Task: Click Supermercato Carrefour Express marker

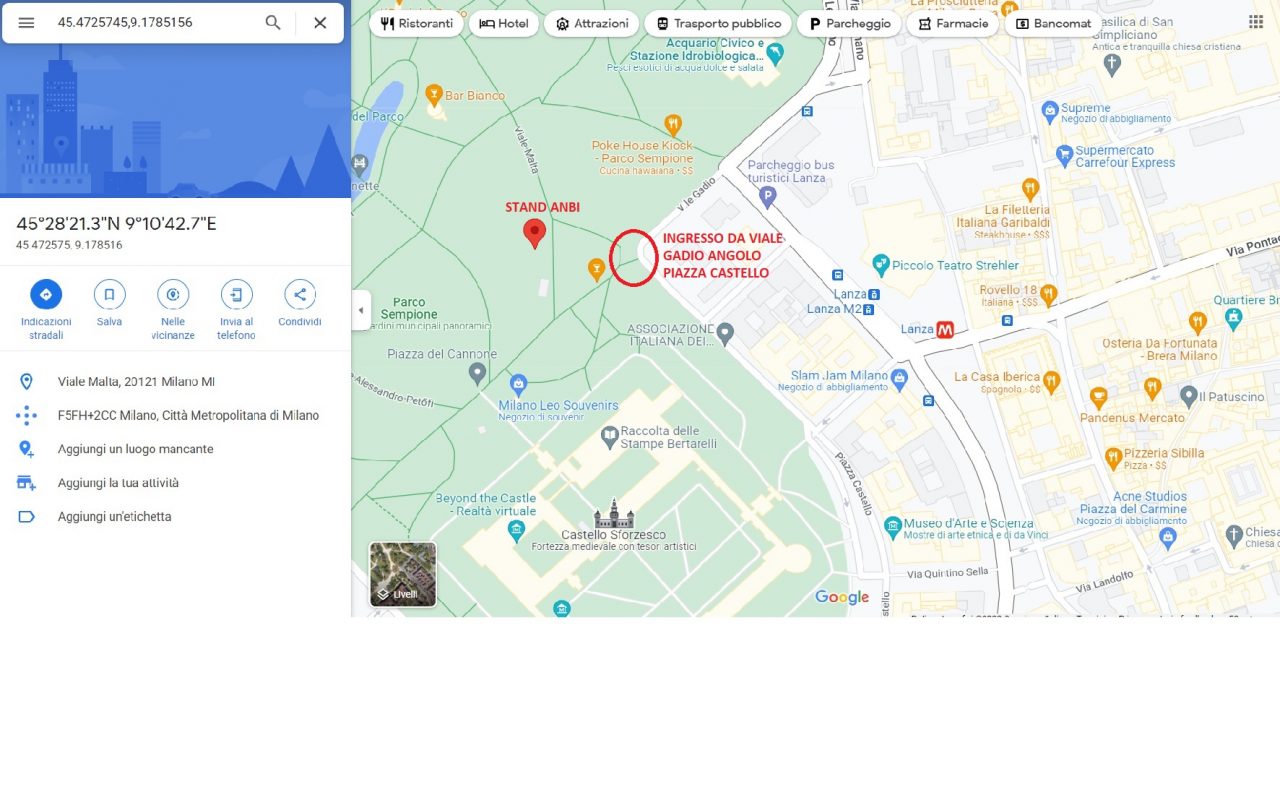Action: pos(1064,156)
